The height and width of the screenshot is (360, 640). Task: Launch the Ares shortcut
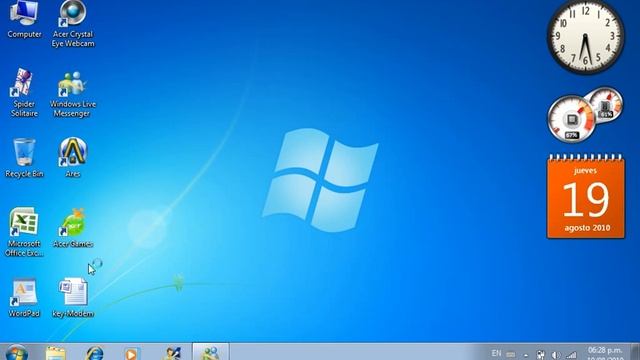pyautogui.click(x=73, y=157)
